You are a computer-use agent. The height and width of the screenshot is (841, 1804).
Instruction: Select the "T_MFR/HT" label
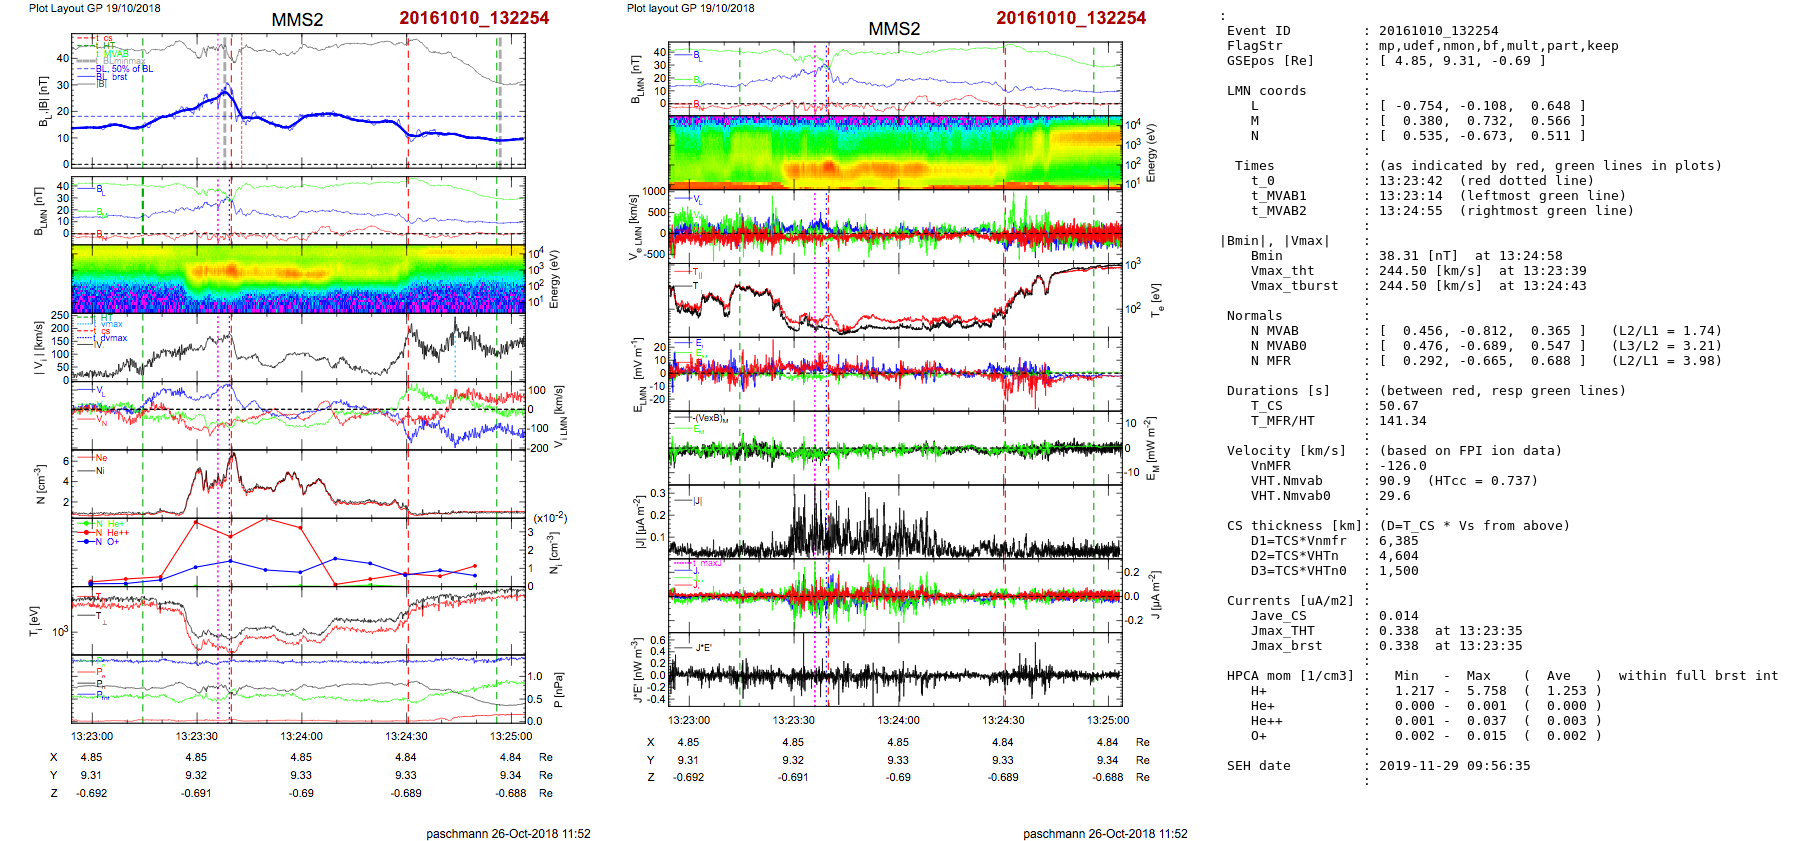[x=1282, y=421]
